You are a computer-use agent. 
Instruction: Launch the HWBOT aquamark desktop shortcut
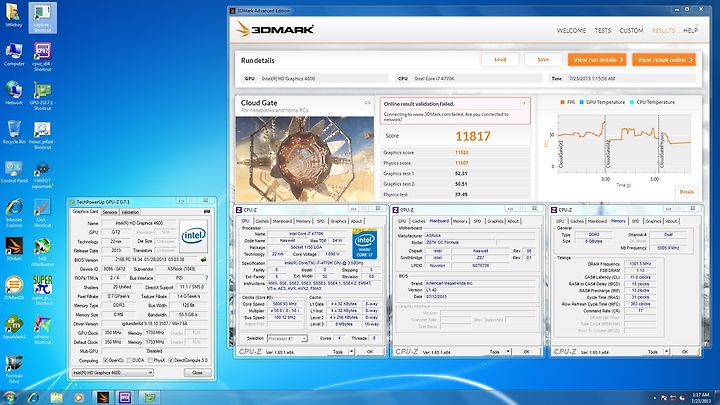tap(42, 175)
